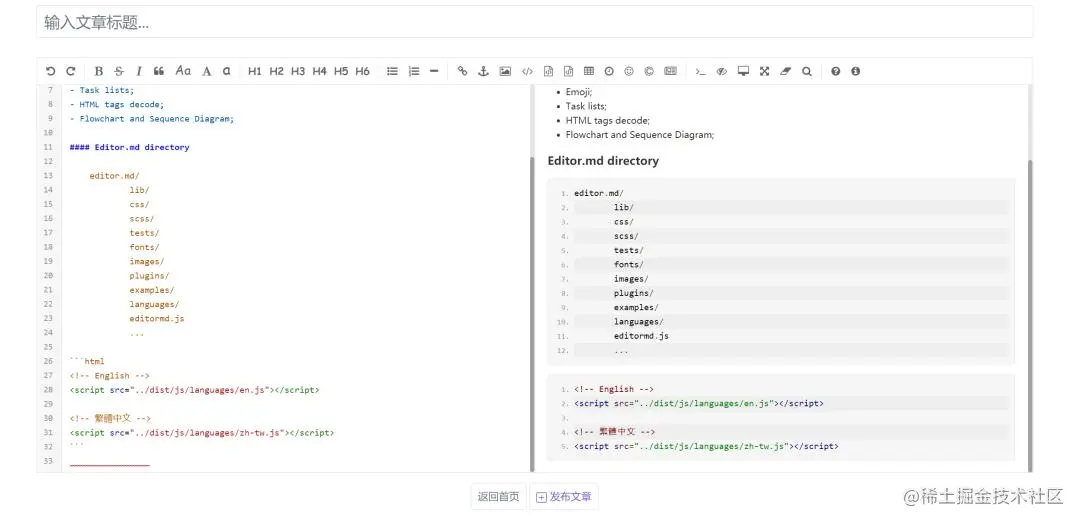Insert an image from toolbar

click(x=506, y=71)
